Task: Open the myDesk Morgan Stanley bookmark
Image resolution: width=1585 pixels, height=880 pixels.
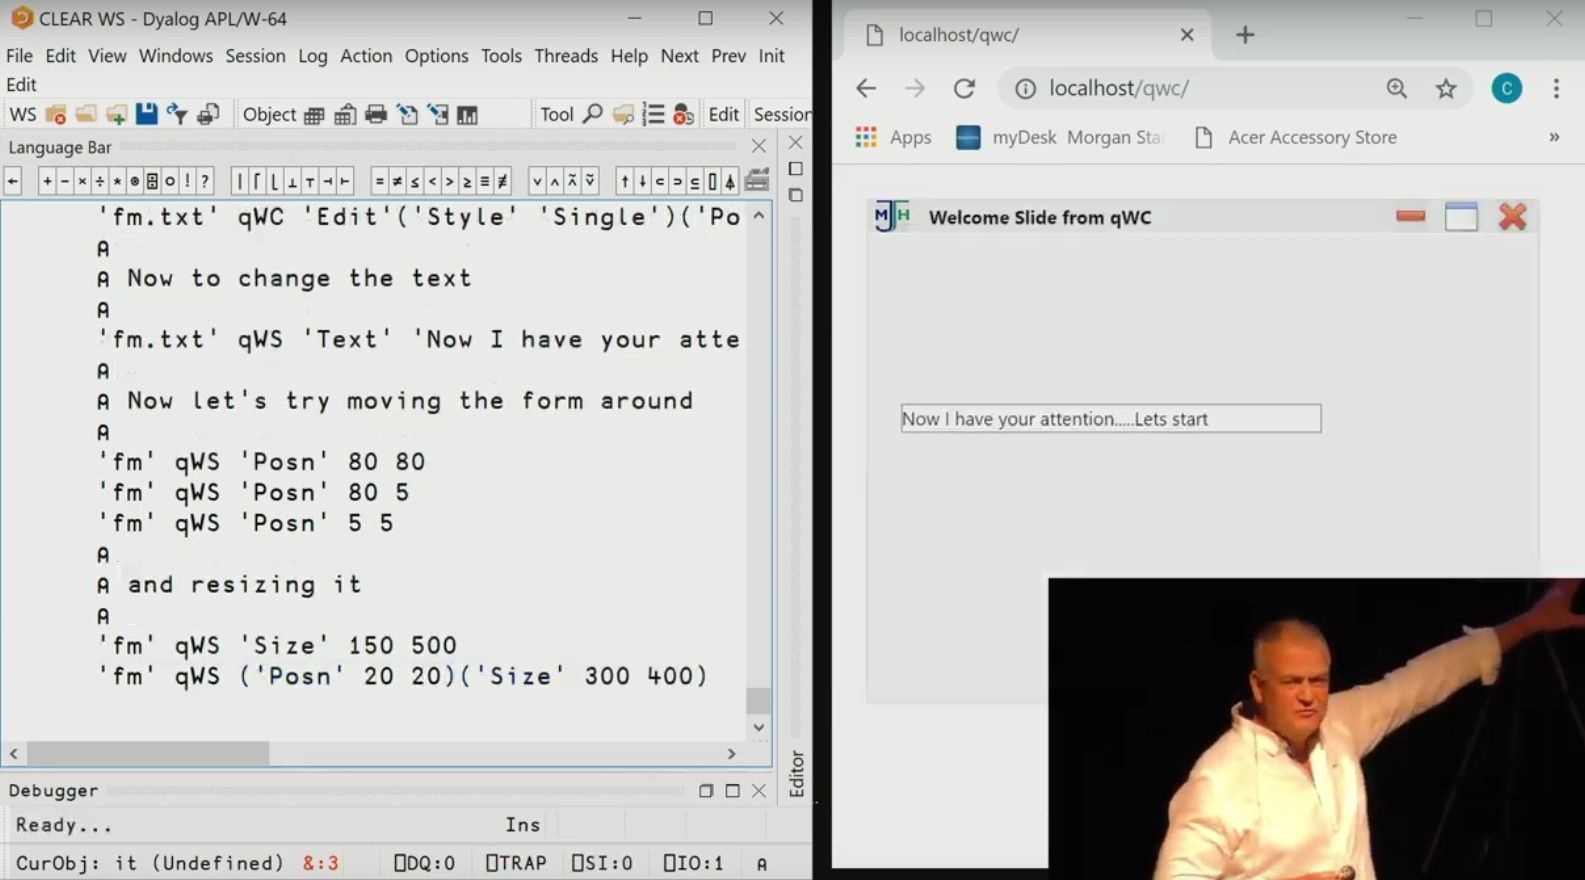Action: 1059,137
